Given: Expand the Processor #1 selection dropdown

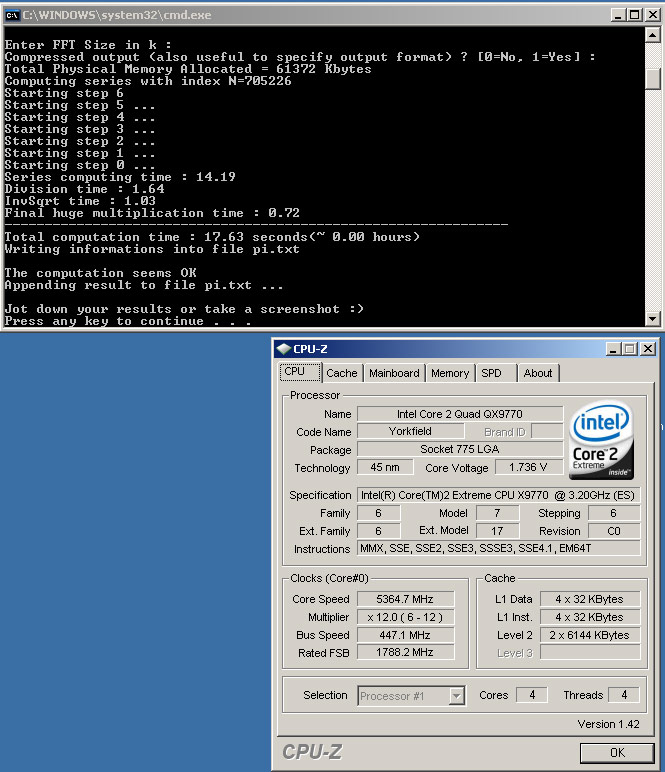Looking at the screenshot, I should 457,696.
